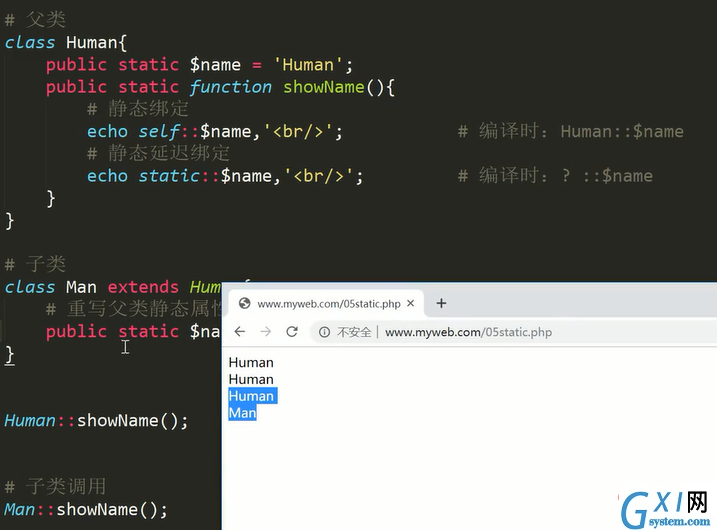Click the second 'Human' output line
This screenshot has width=717, height=530.
pos(251,380)
